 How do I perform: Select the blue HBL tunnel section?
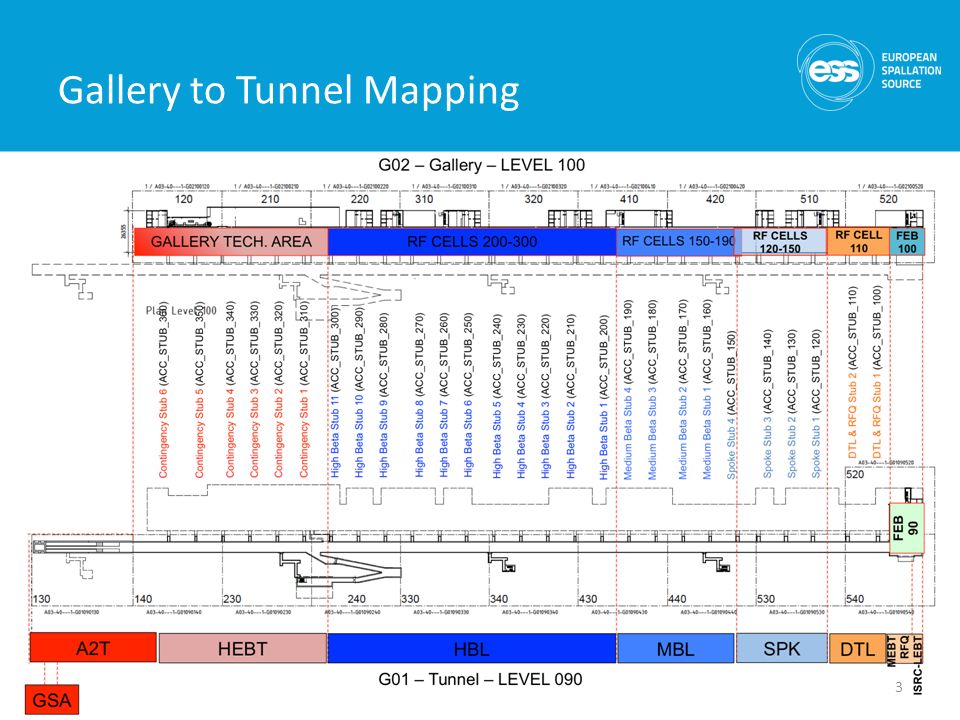click(x=471, y=648)
